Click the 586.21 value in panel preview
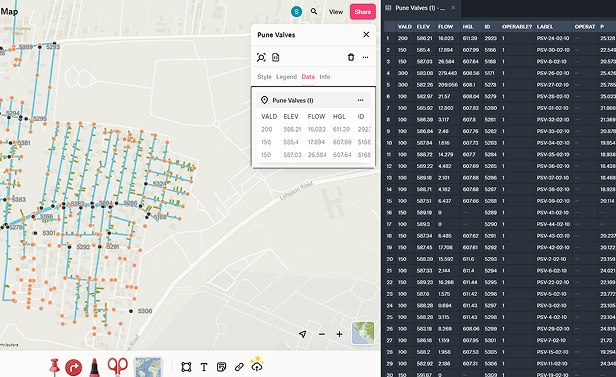 292,129
